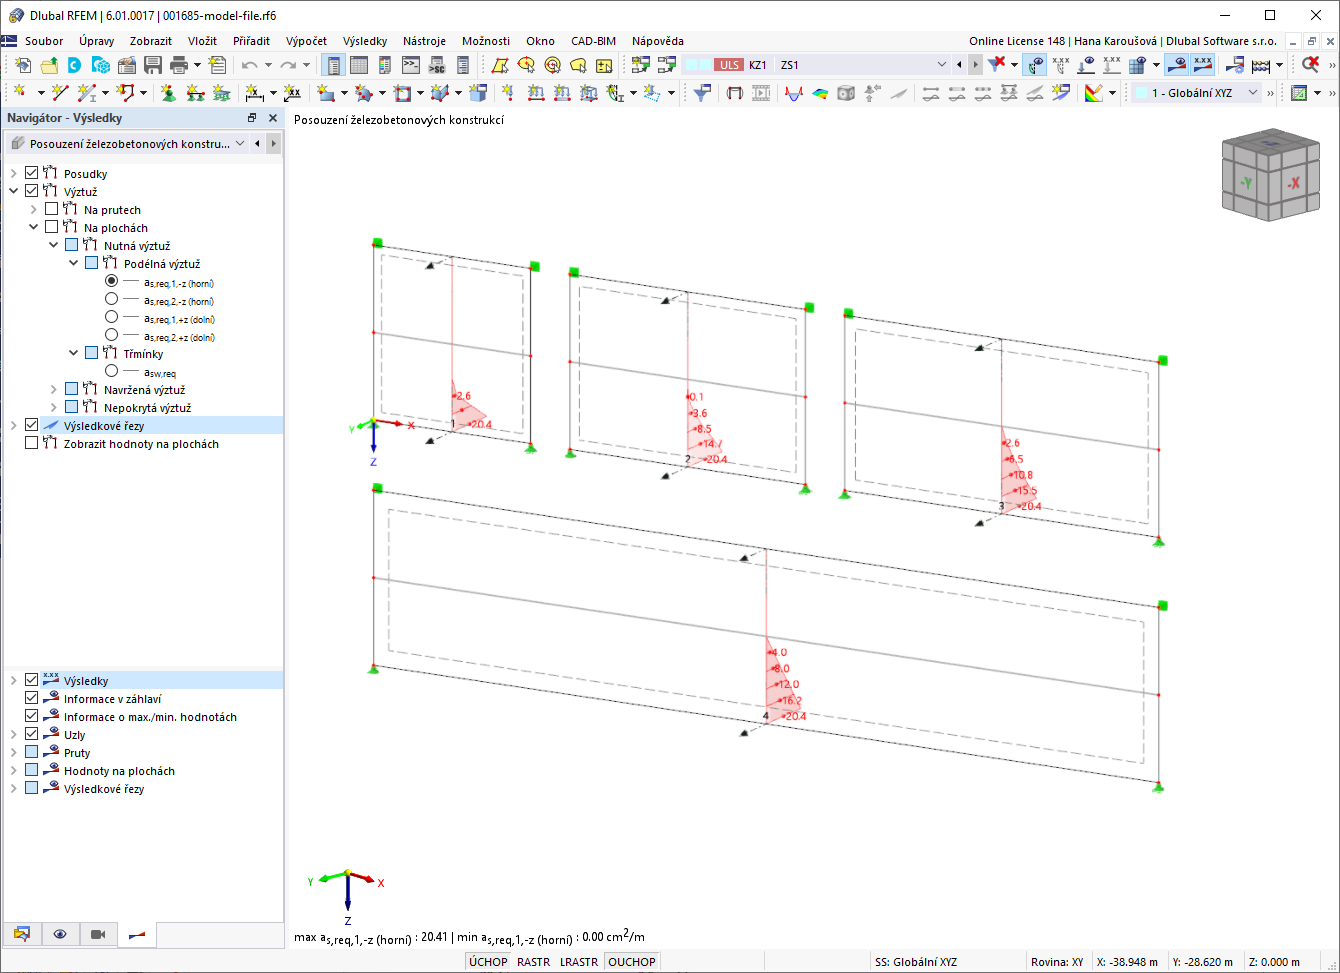The height and width of the screenshot is (973, 1340).
Task: Toggle the LRASTR status bar button
Action: click(579, 962)
